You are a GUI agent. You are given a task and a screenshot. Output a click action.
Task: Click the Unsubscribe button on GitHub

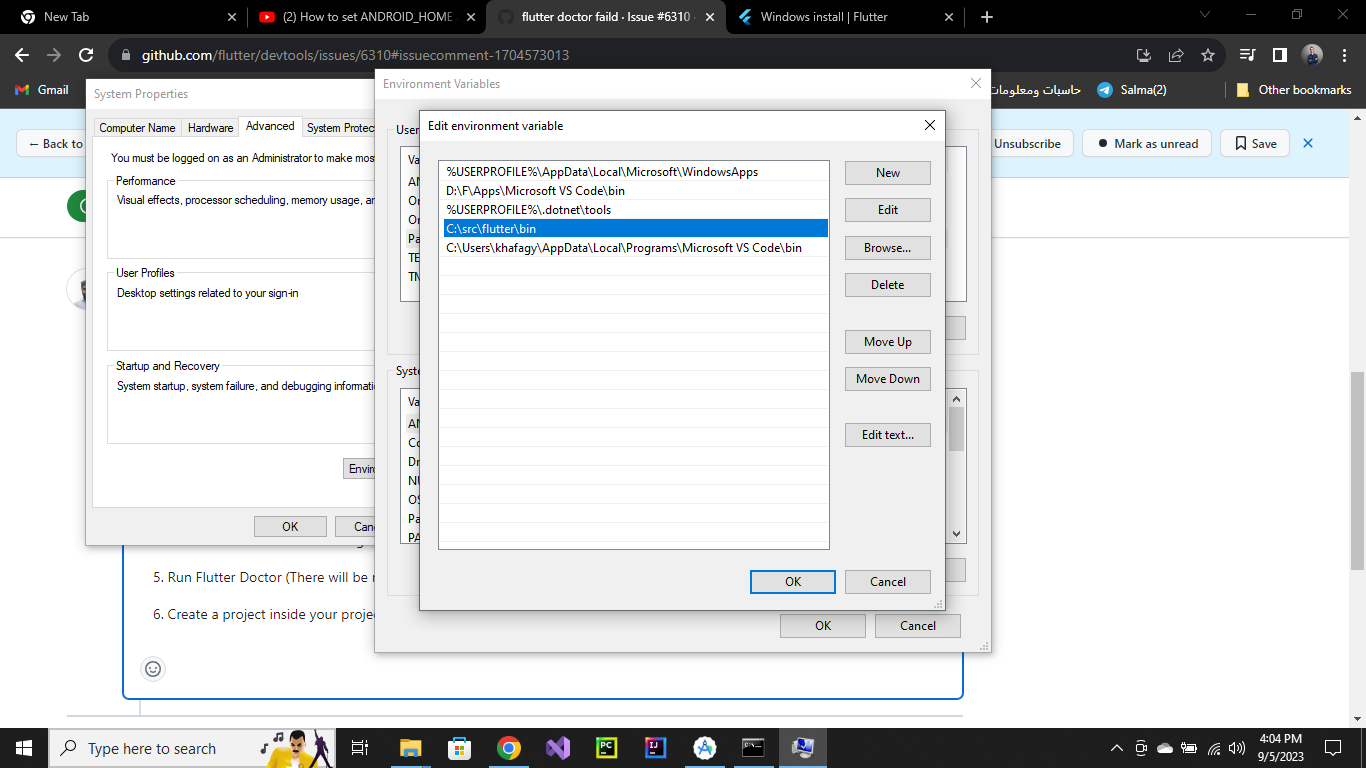pyautogui.click(x=1028, y=143)
